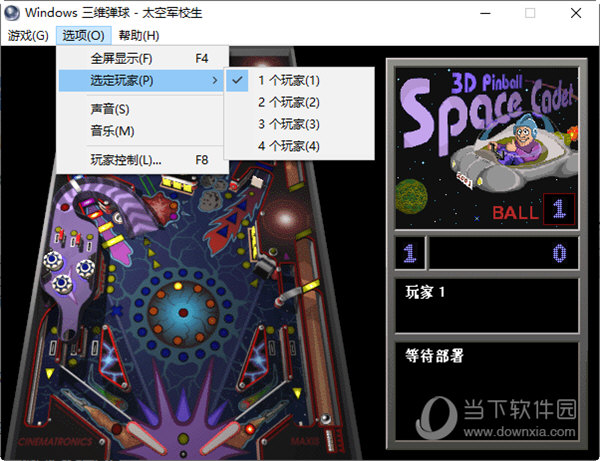Choose 全屏显示(F) from the options menu
Viewport: 600px width, 461px height.
coord(143,59)
